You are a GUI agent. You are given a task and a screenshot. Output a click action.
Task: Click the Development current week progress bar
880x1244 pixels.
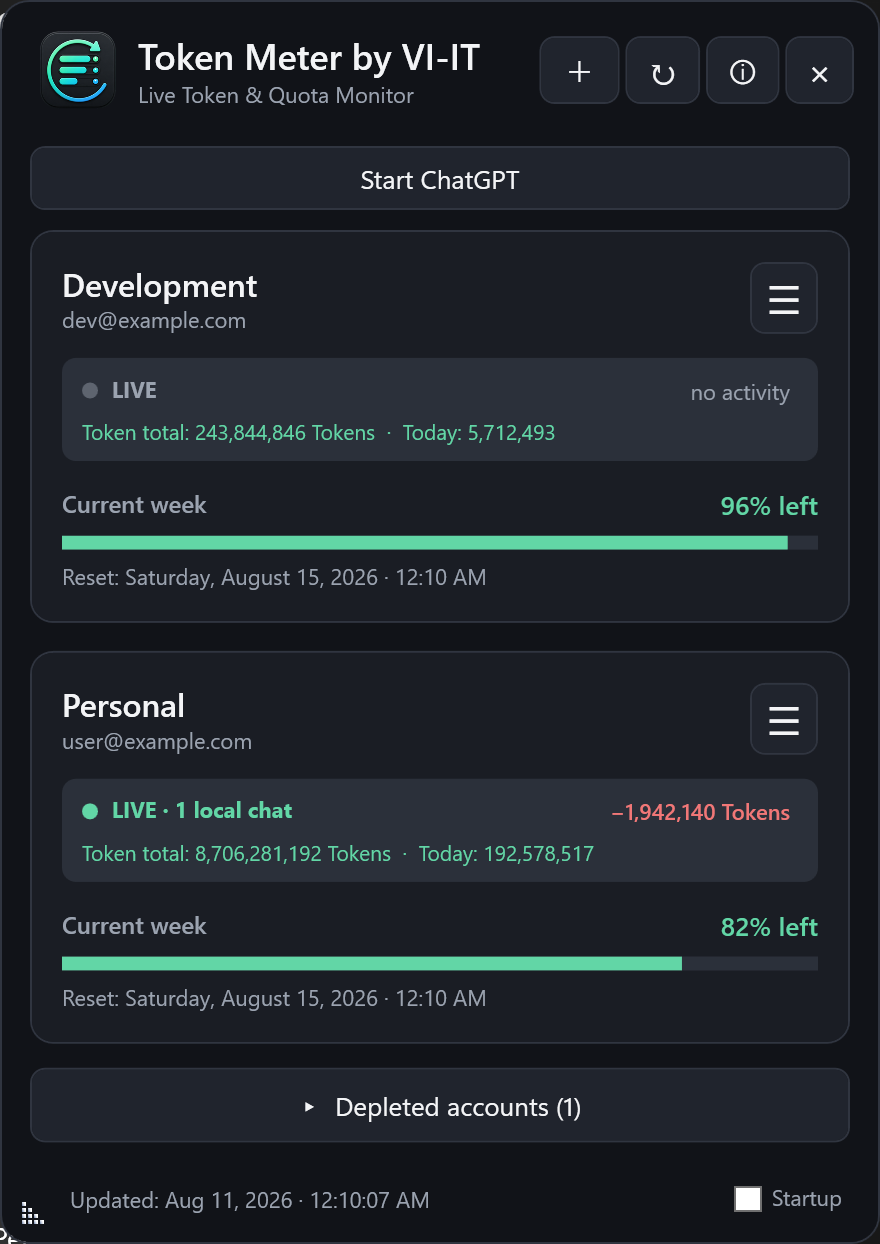[440, 542]
